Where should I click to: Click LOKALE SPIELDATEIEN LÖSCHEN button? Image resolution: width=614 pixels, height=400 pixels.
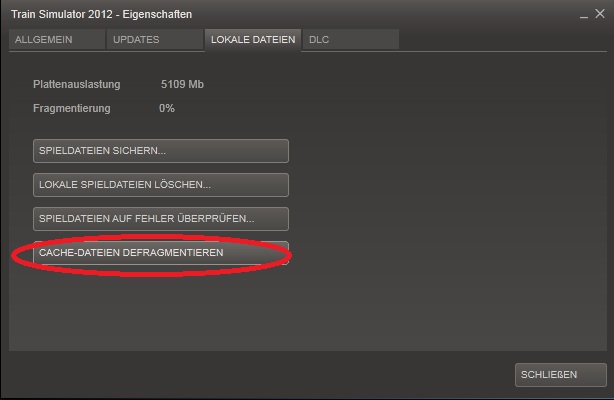pos(161,185)
